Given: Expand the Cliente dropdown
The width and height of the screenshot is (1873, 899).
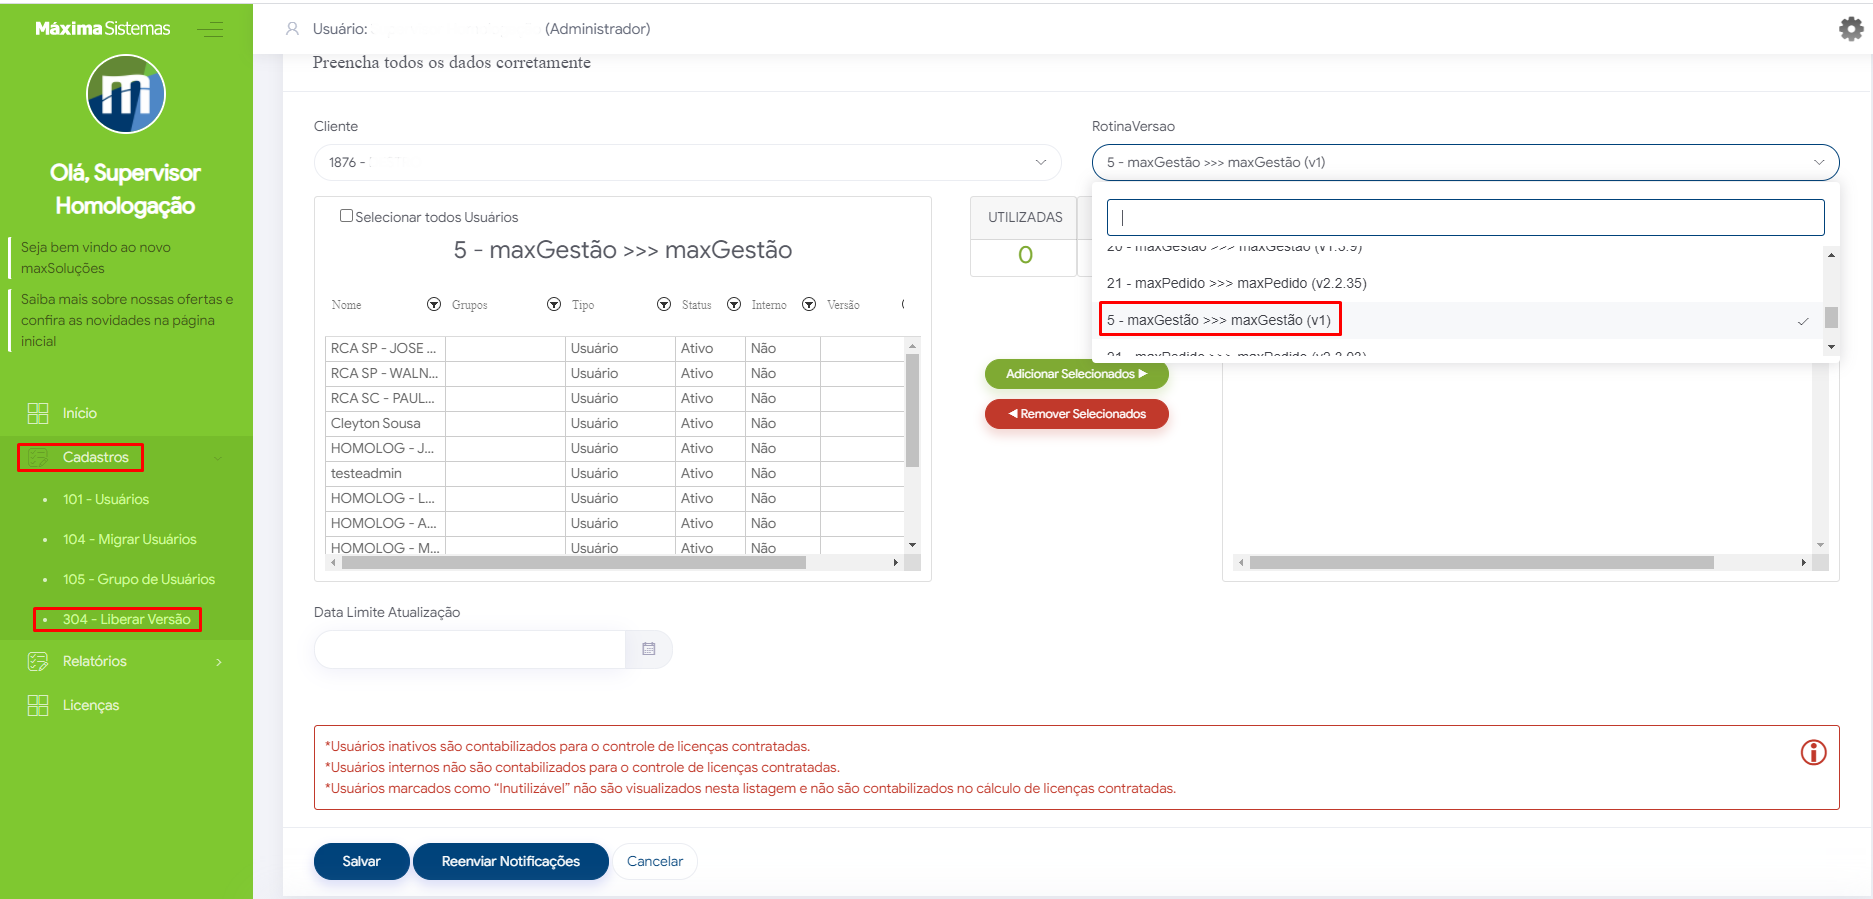Looking at the screenshot, I should 687,162.
